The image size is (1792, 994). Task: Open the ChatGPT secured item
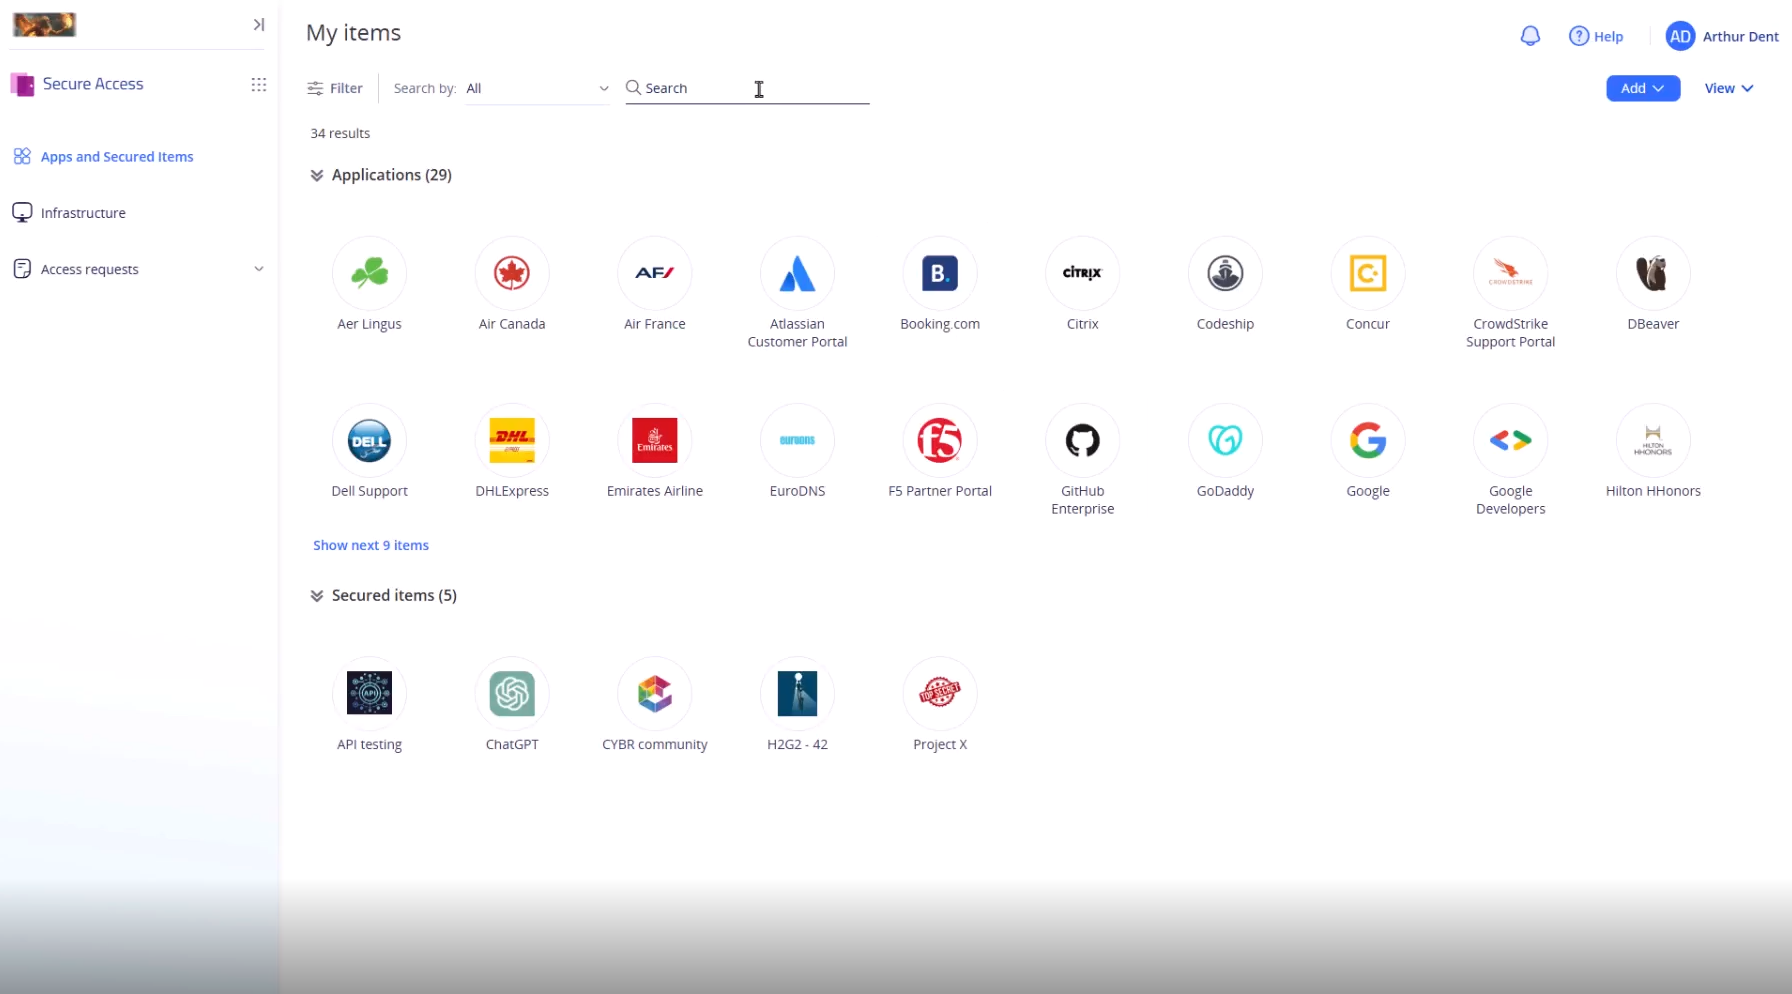(512, 693)
